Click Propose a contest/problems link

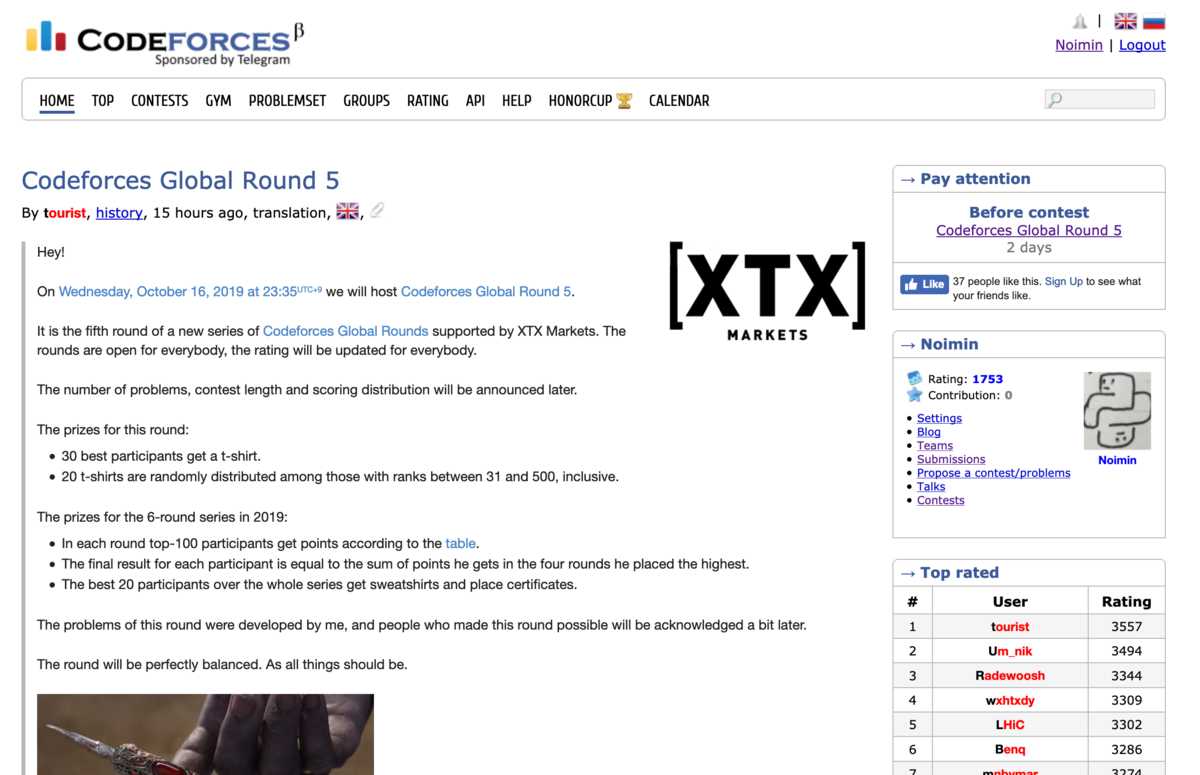[993, 473]
